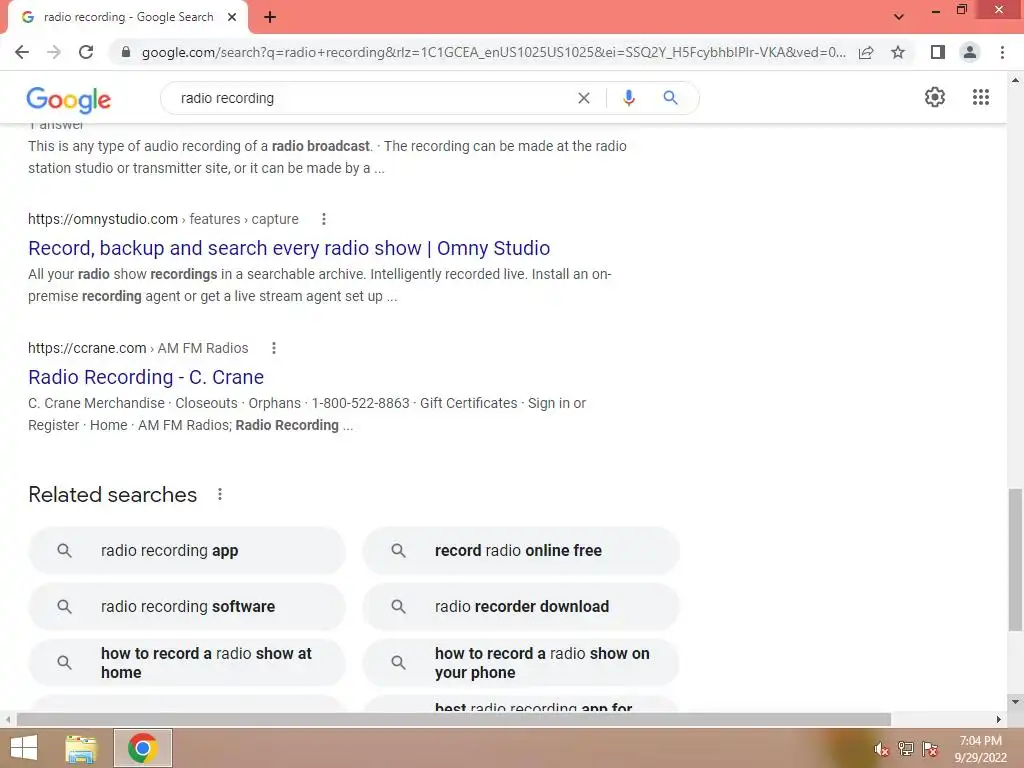Click scroll down arrow on vertical scrollbar
Image resolution: width=1024 pixels, height=768 pixels.
[x=1015, y=702]
